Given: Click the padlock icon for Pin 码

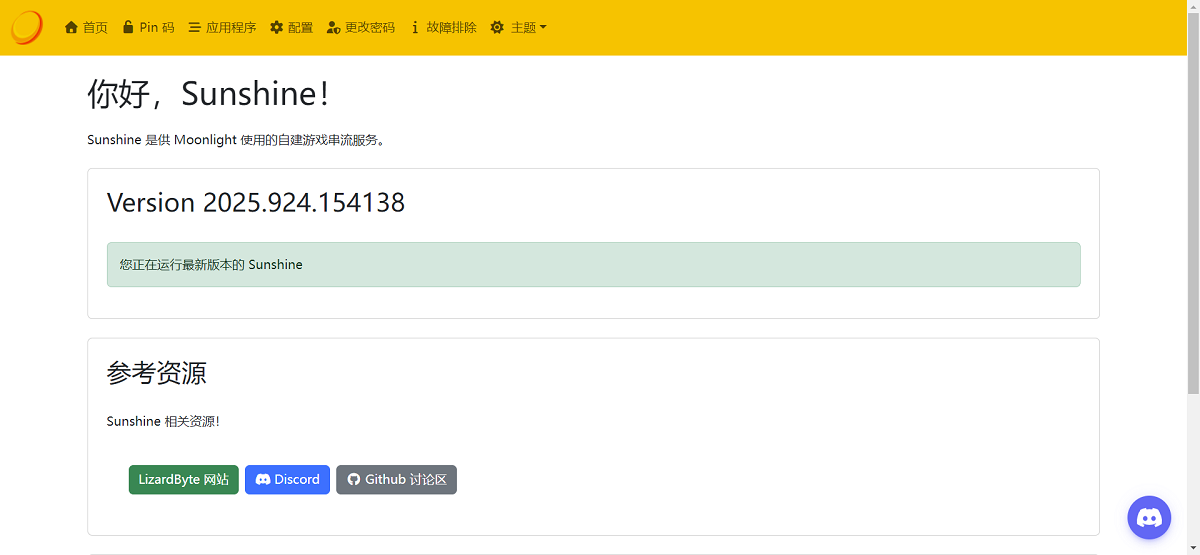Looking at the screenshot, I should pyautogui.click(x=128, y=27).
